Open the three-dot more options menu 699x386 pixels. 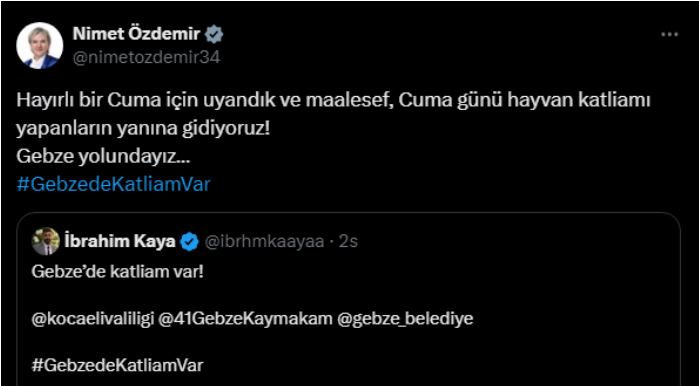(669, 35)
